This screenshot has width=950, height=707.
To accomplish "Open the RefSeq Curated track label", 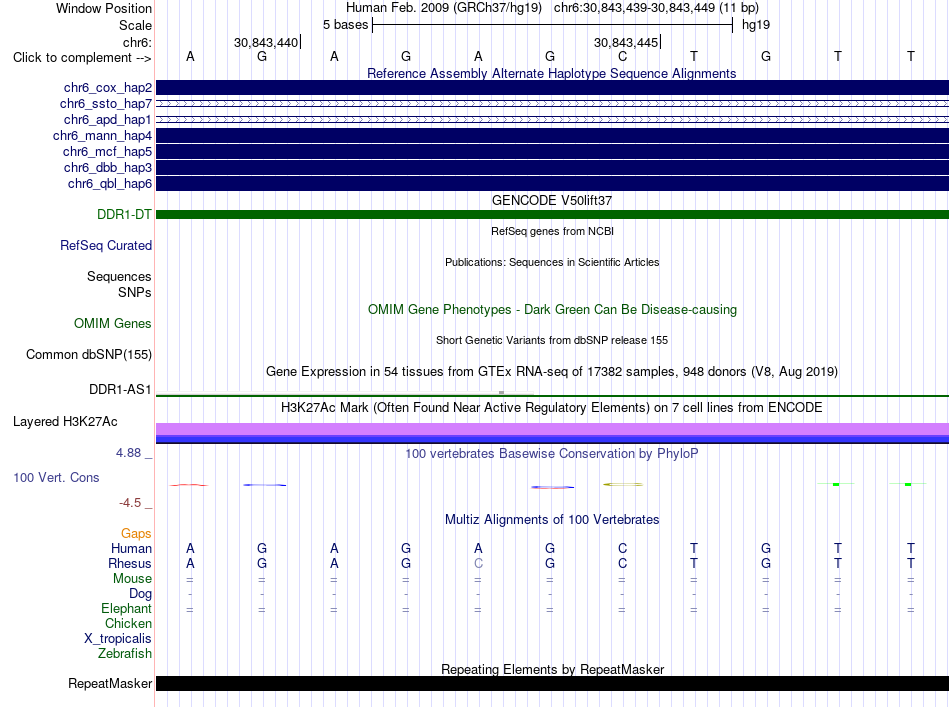I will point(106,245).
